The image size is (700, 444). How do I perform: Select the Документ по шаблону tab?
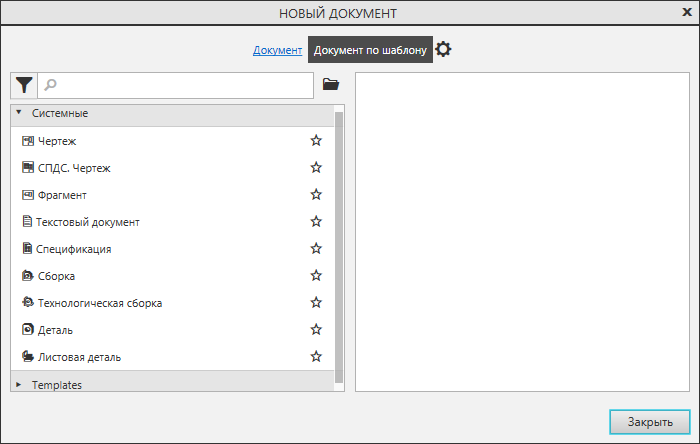click(370, 50)
